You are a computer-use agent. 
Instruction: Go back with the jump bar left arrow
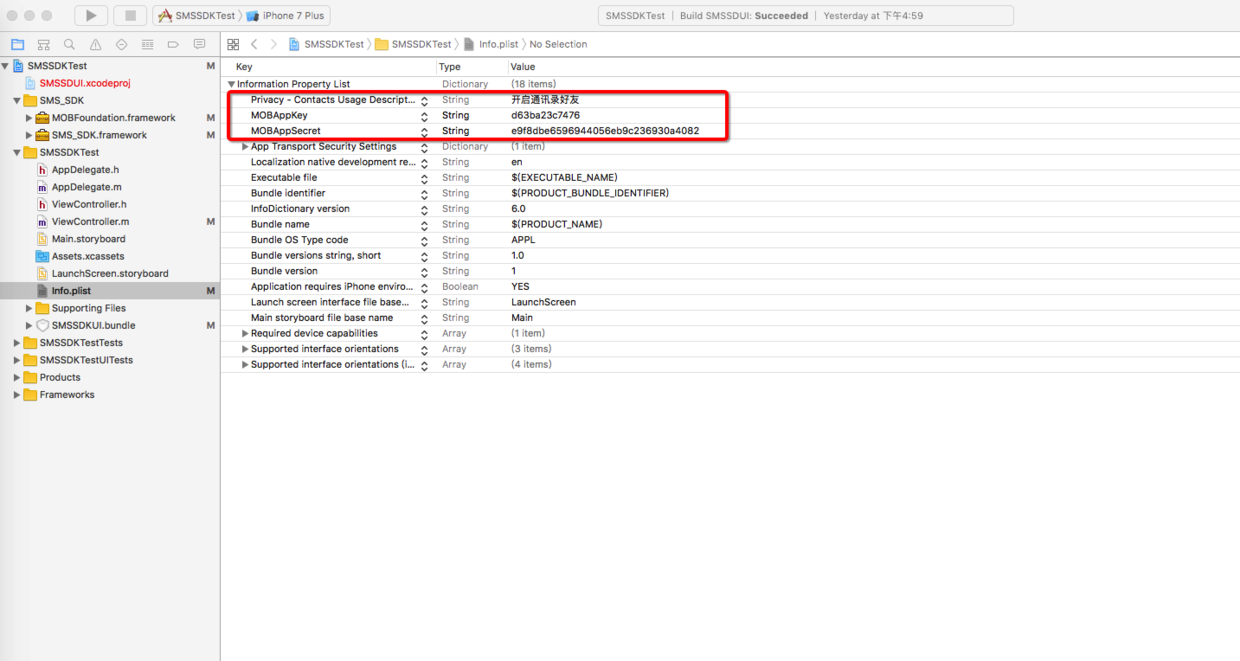click(254, 44)
